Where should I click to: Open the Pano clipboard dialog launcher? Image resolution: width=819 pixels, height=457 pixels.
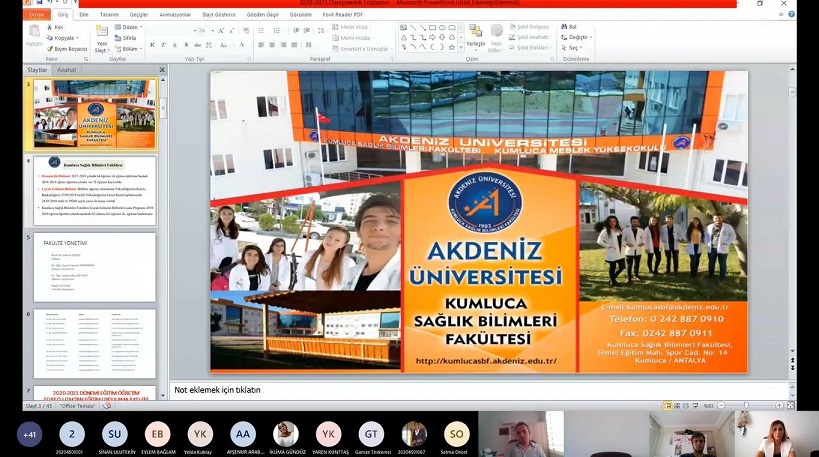click(86, 59)
